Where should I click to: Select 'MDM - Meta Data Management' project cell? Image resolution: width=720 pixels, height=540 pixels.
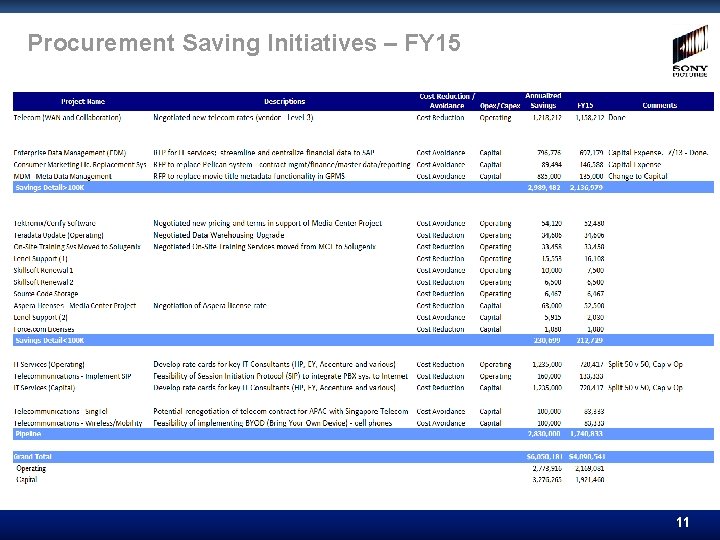point(62,176)
